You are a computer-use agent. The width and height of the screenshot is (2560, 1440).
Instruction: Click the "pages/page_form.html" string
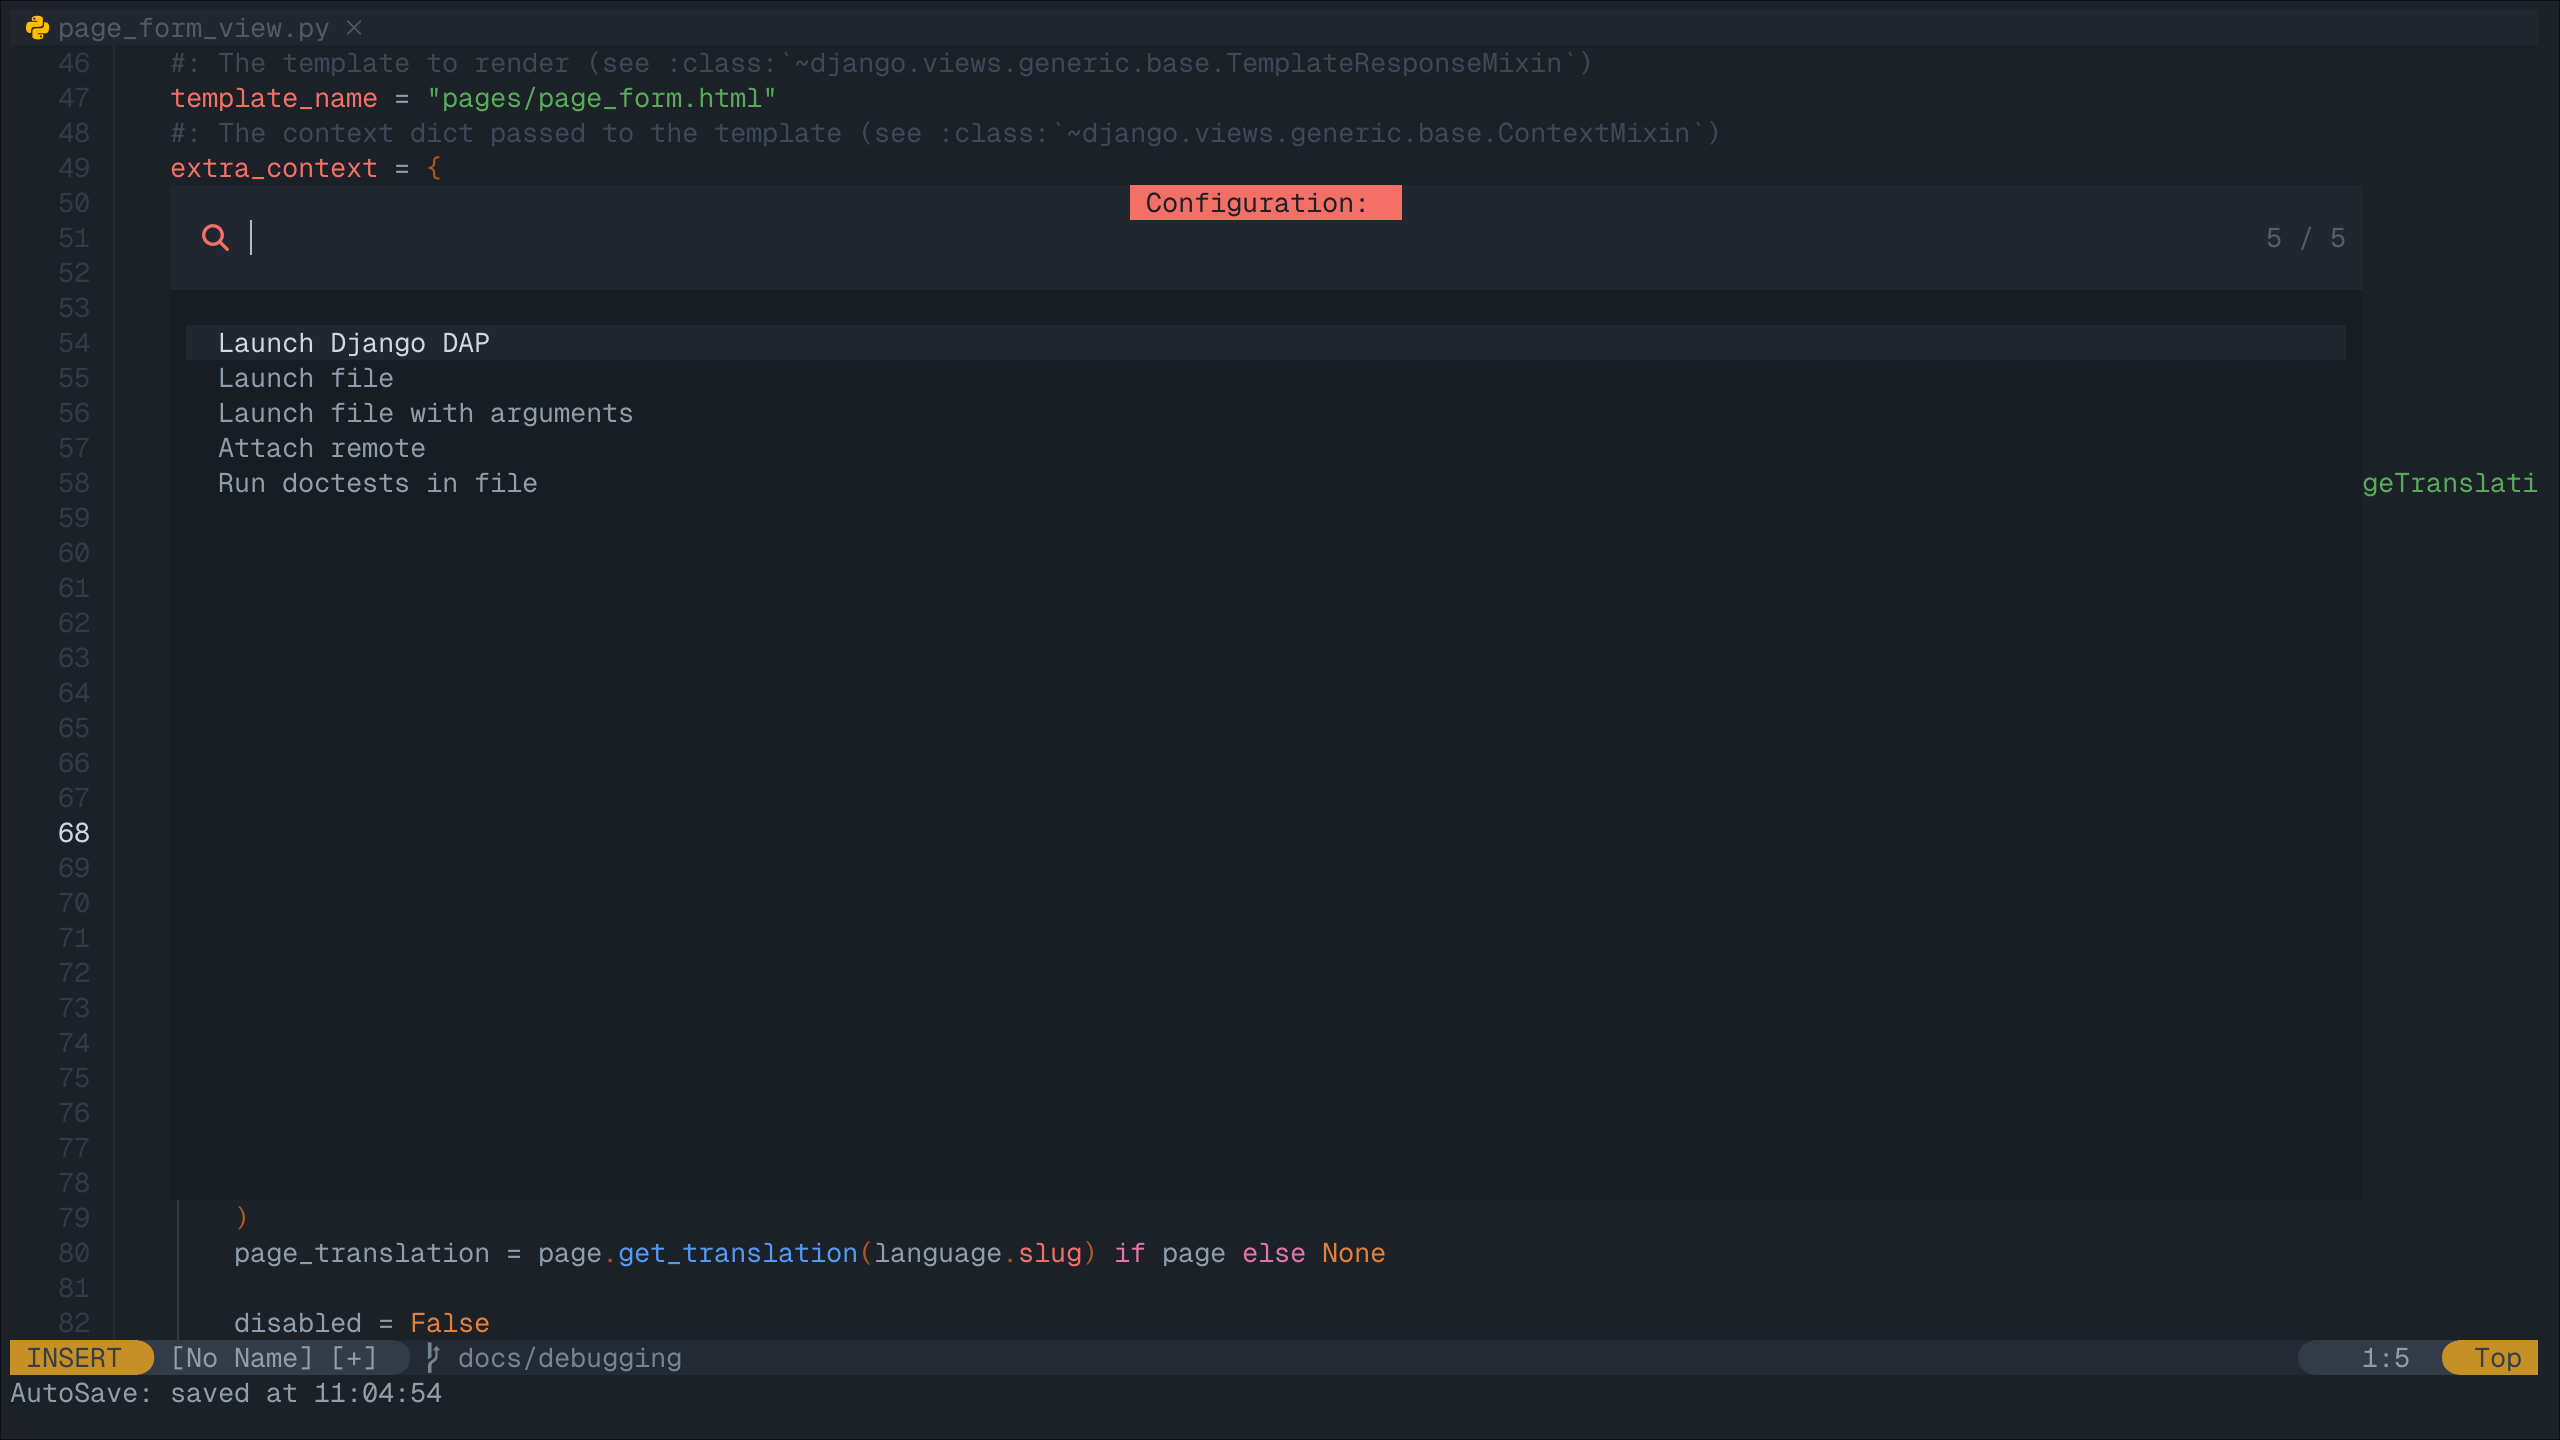click(x=602, y=98)
